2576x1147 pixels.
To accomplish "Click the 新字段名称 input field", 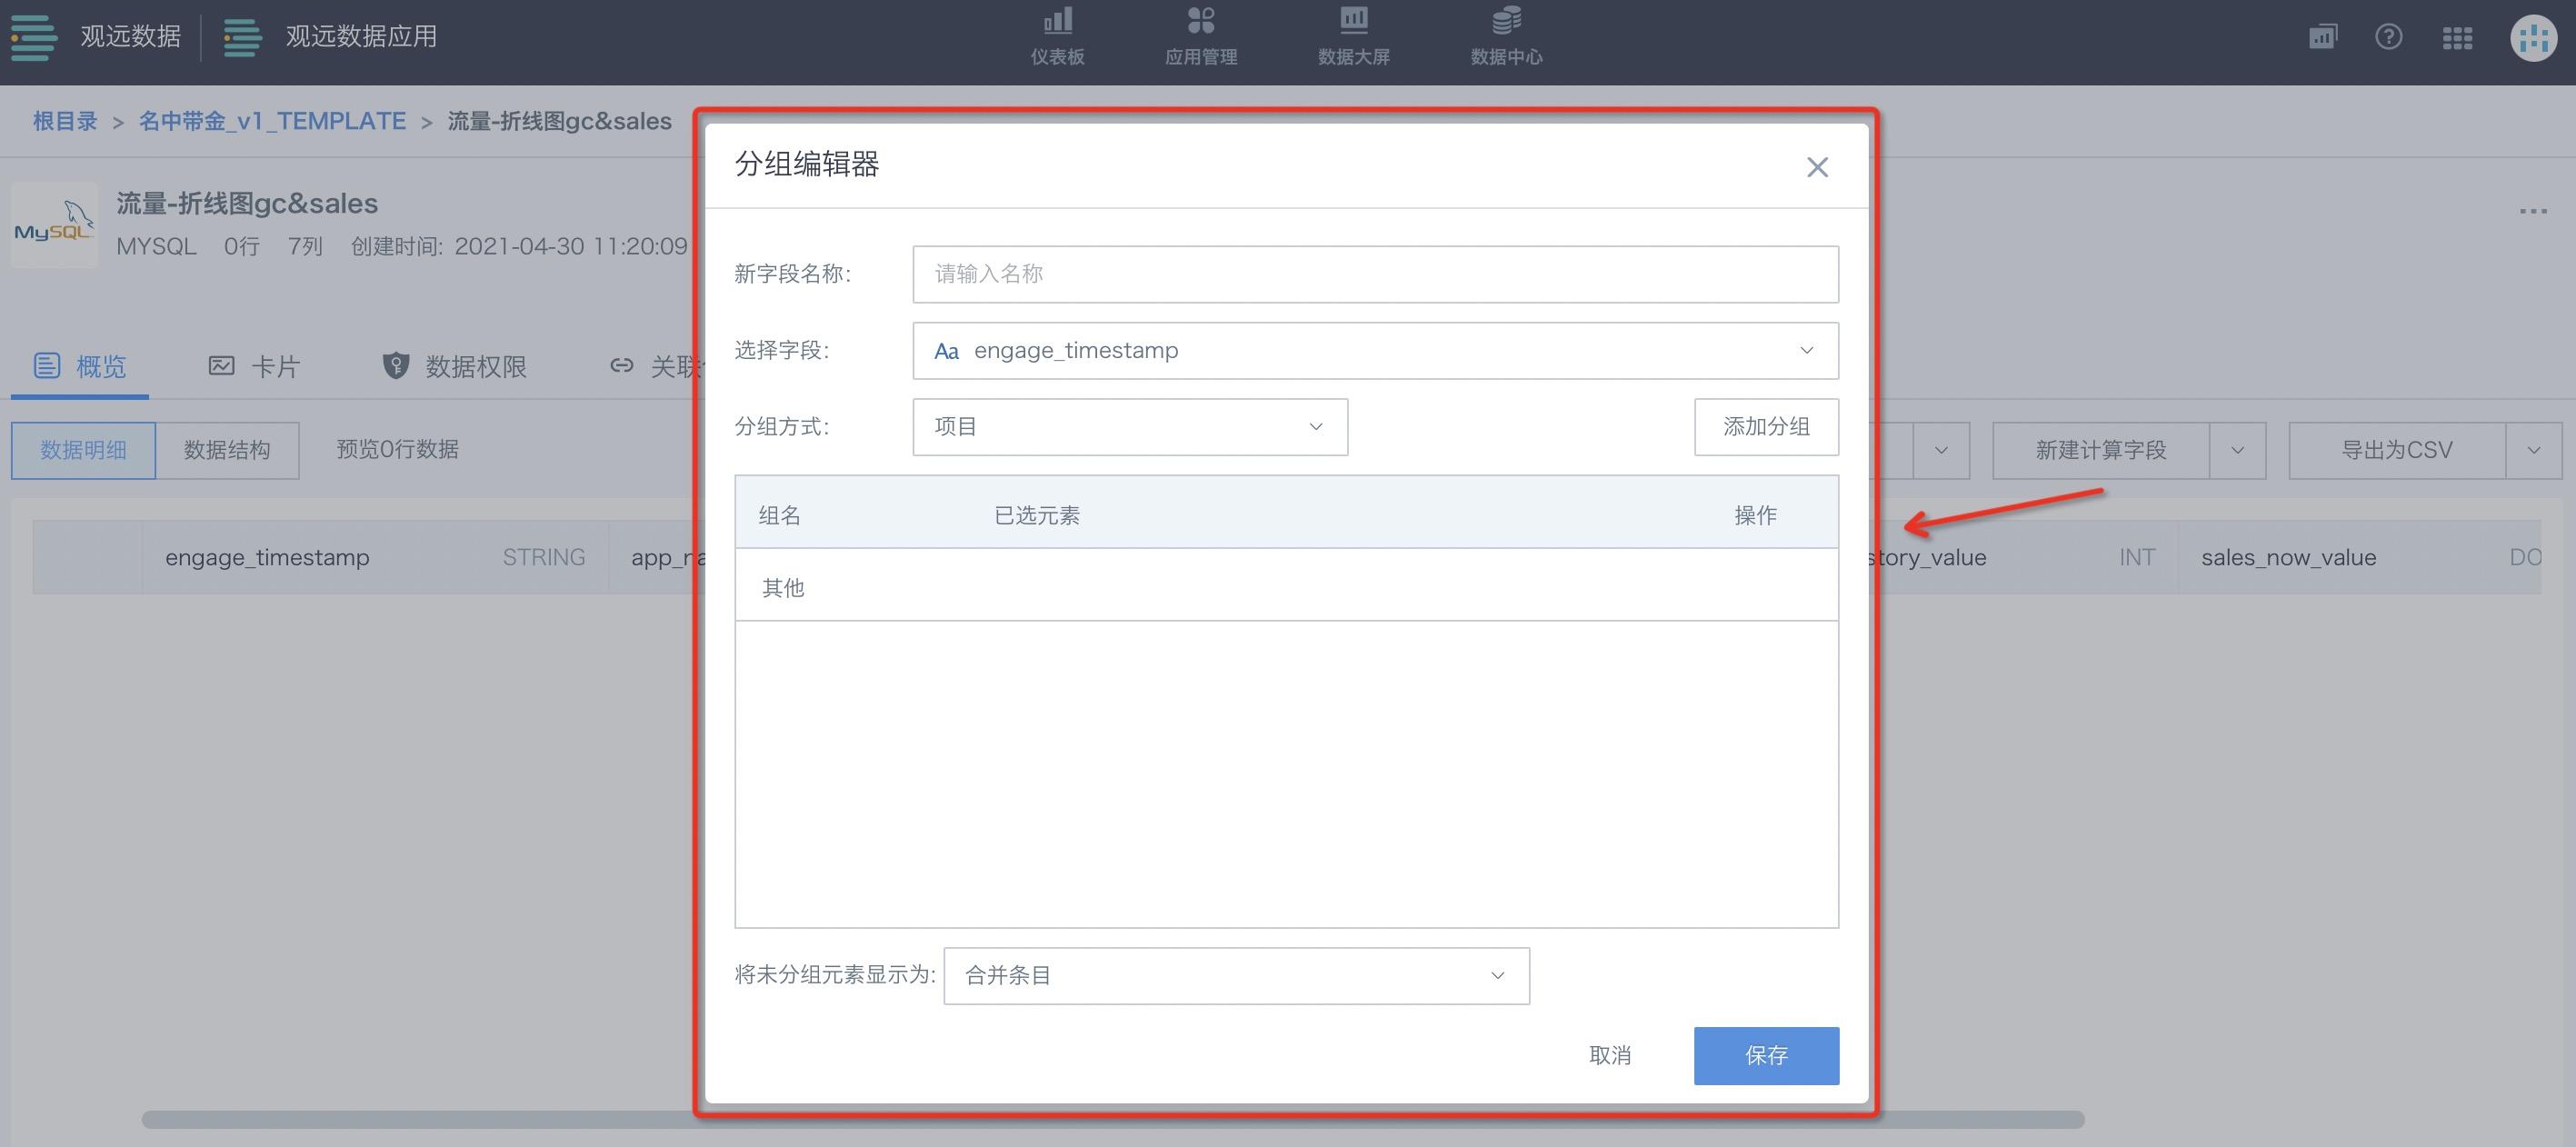I will (x=1375, y=274).
